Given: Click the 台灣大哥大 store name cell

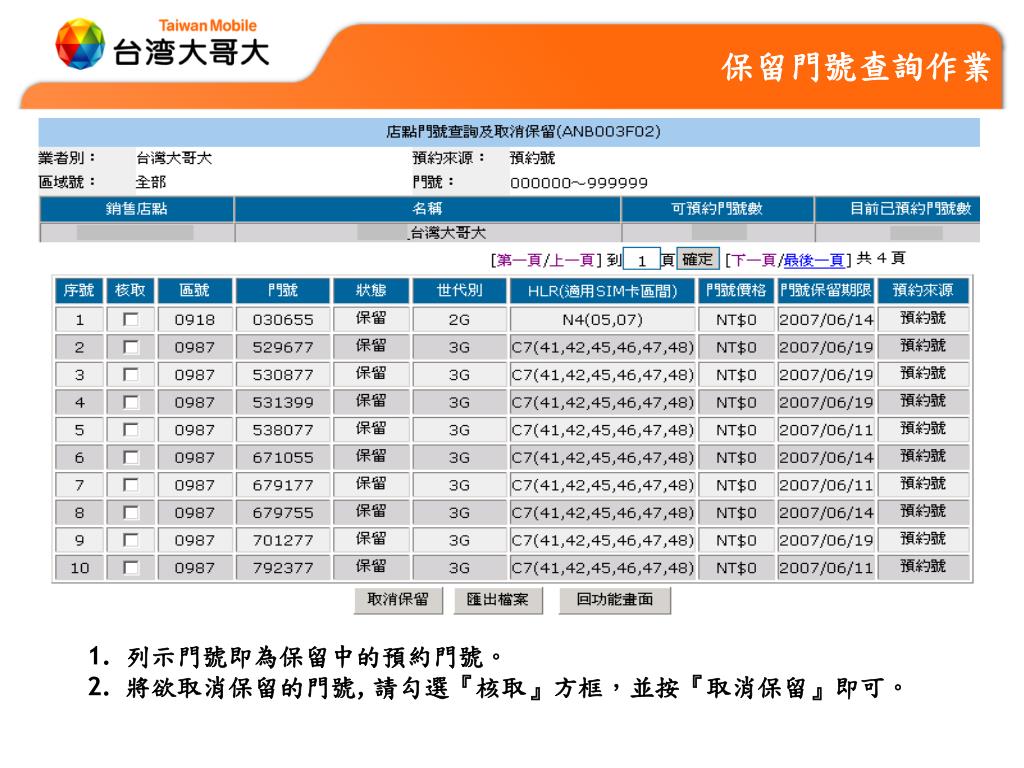Looking at the screenshot, I should click(x=428, y=232).
